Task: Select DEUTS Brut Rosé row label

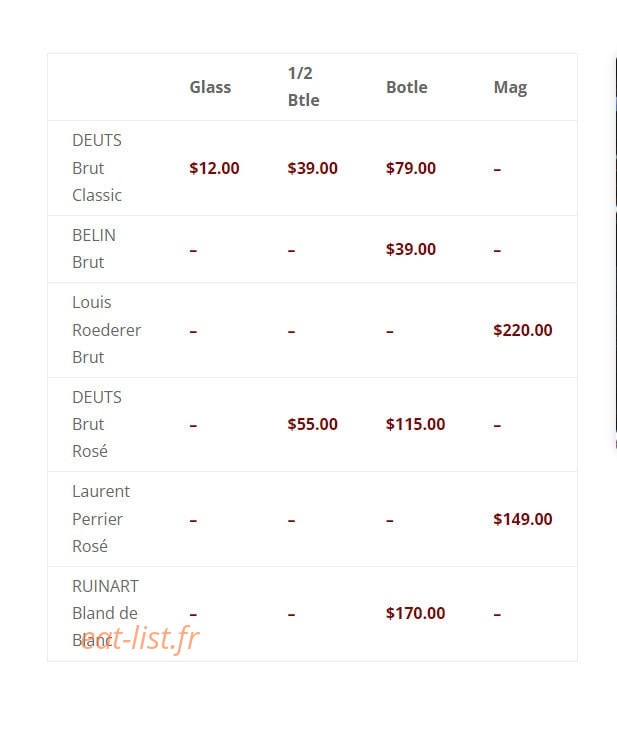Action: pyautogui.click(x=97, y=424)
